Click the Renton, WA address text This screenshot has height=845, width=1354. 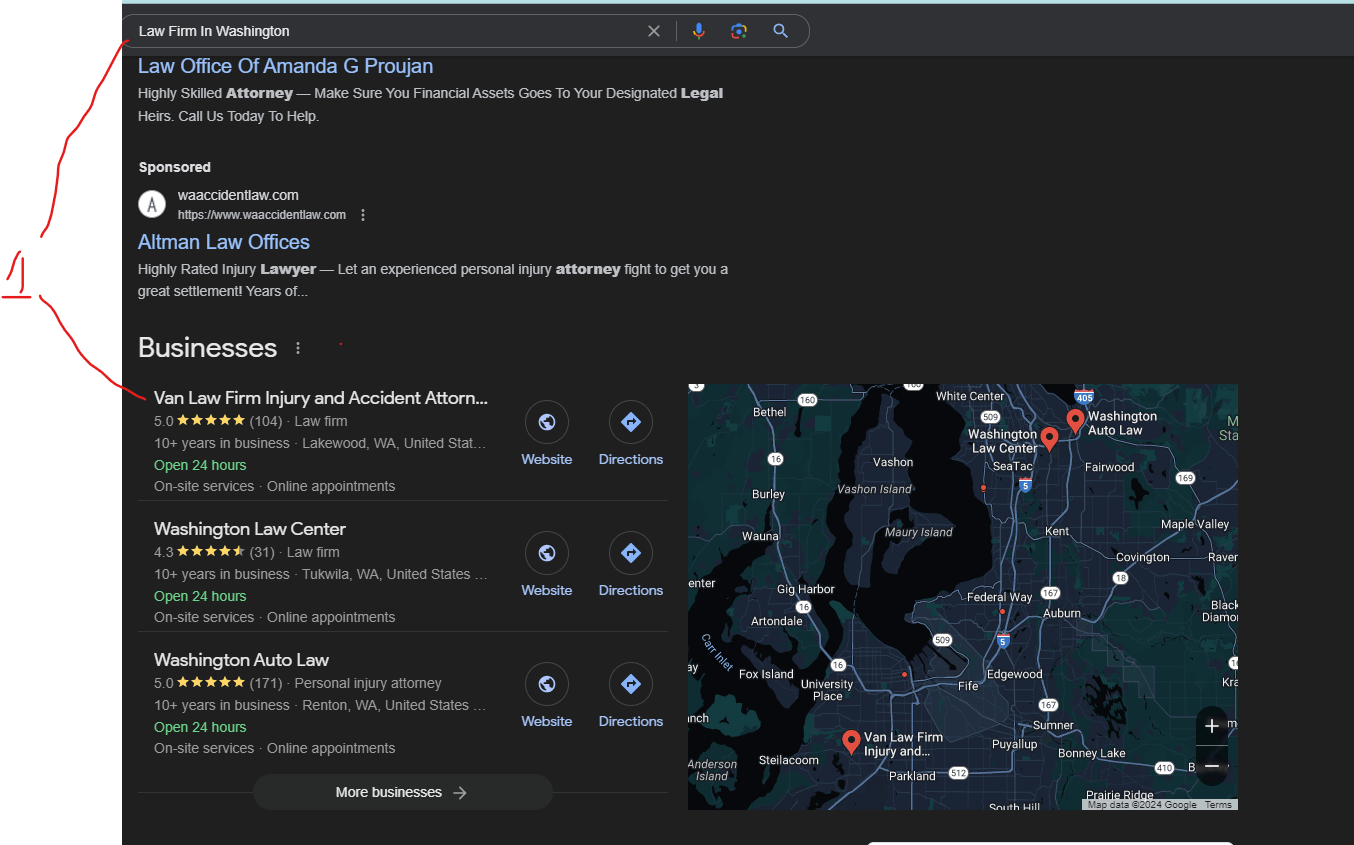[x=394, y=705]
